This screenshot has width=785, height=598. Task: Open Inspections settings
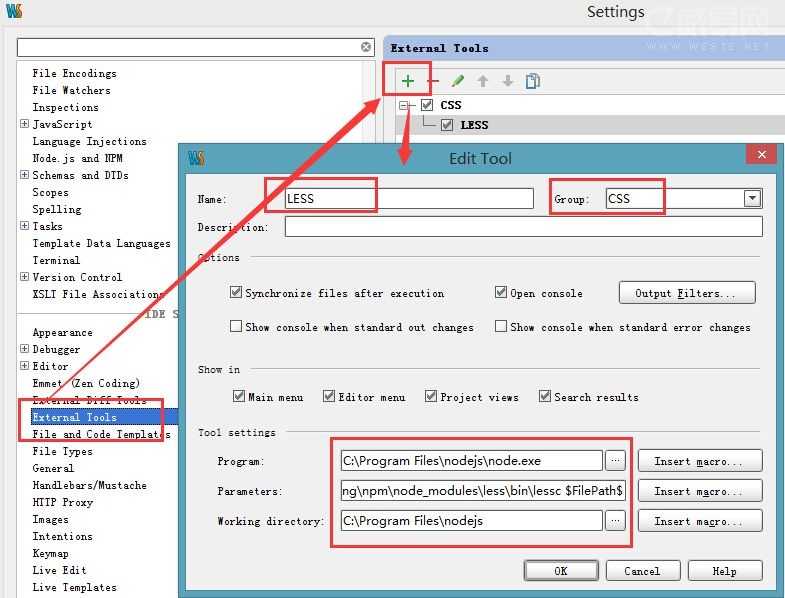tap(66, 107)
